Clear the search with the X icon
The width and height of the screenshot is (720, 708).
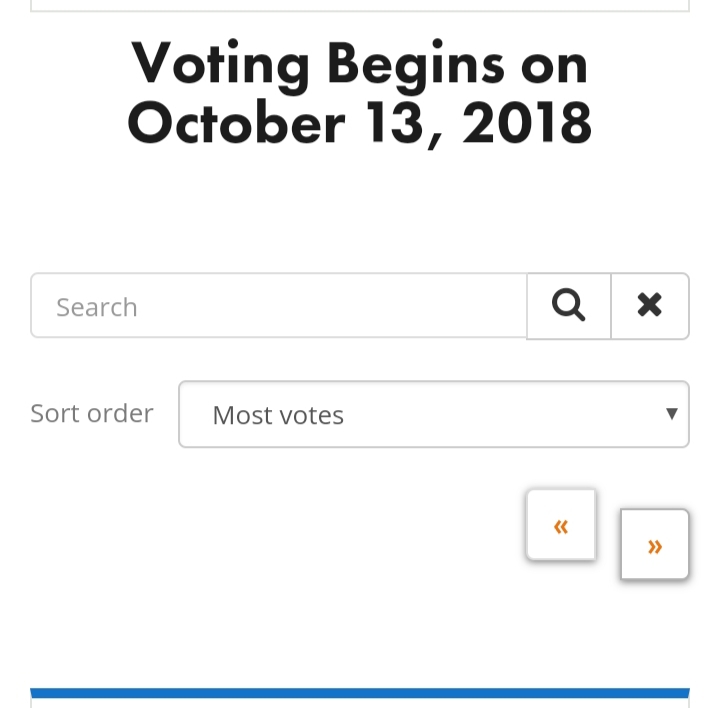coord(650,306)
